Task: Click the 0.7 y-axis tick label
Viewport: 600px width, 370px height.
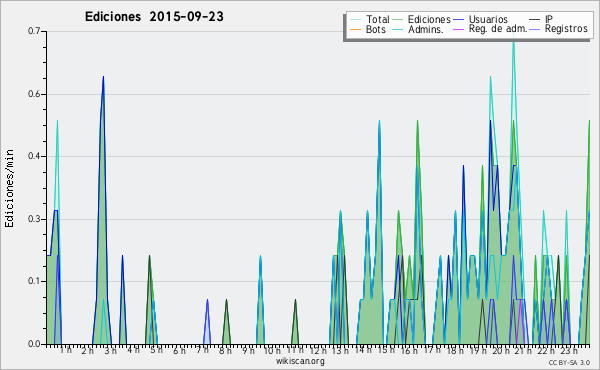Action: point(34,31)
